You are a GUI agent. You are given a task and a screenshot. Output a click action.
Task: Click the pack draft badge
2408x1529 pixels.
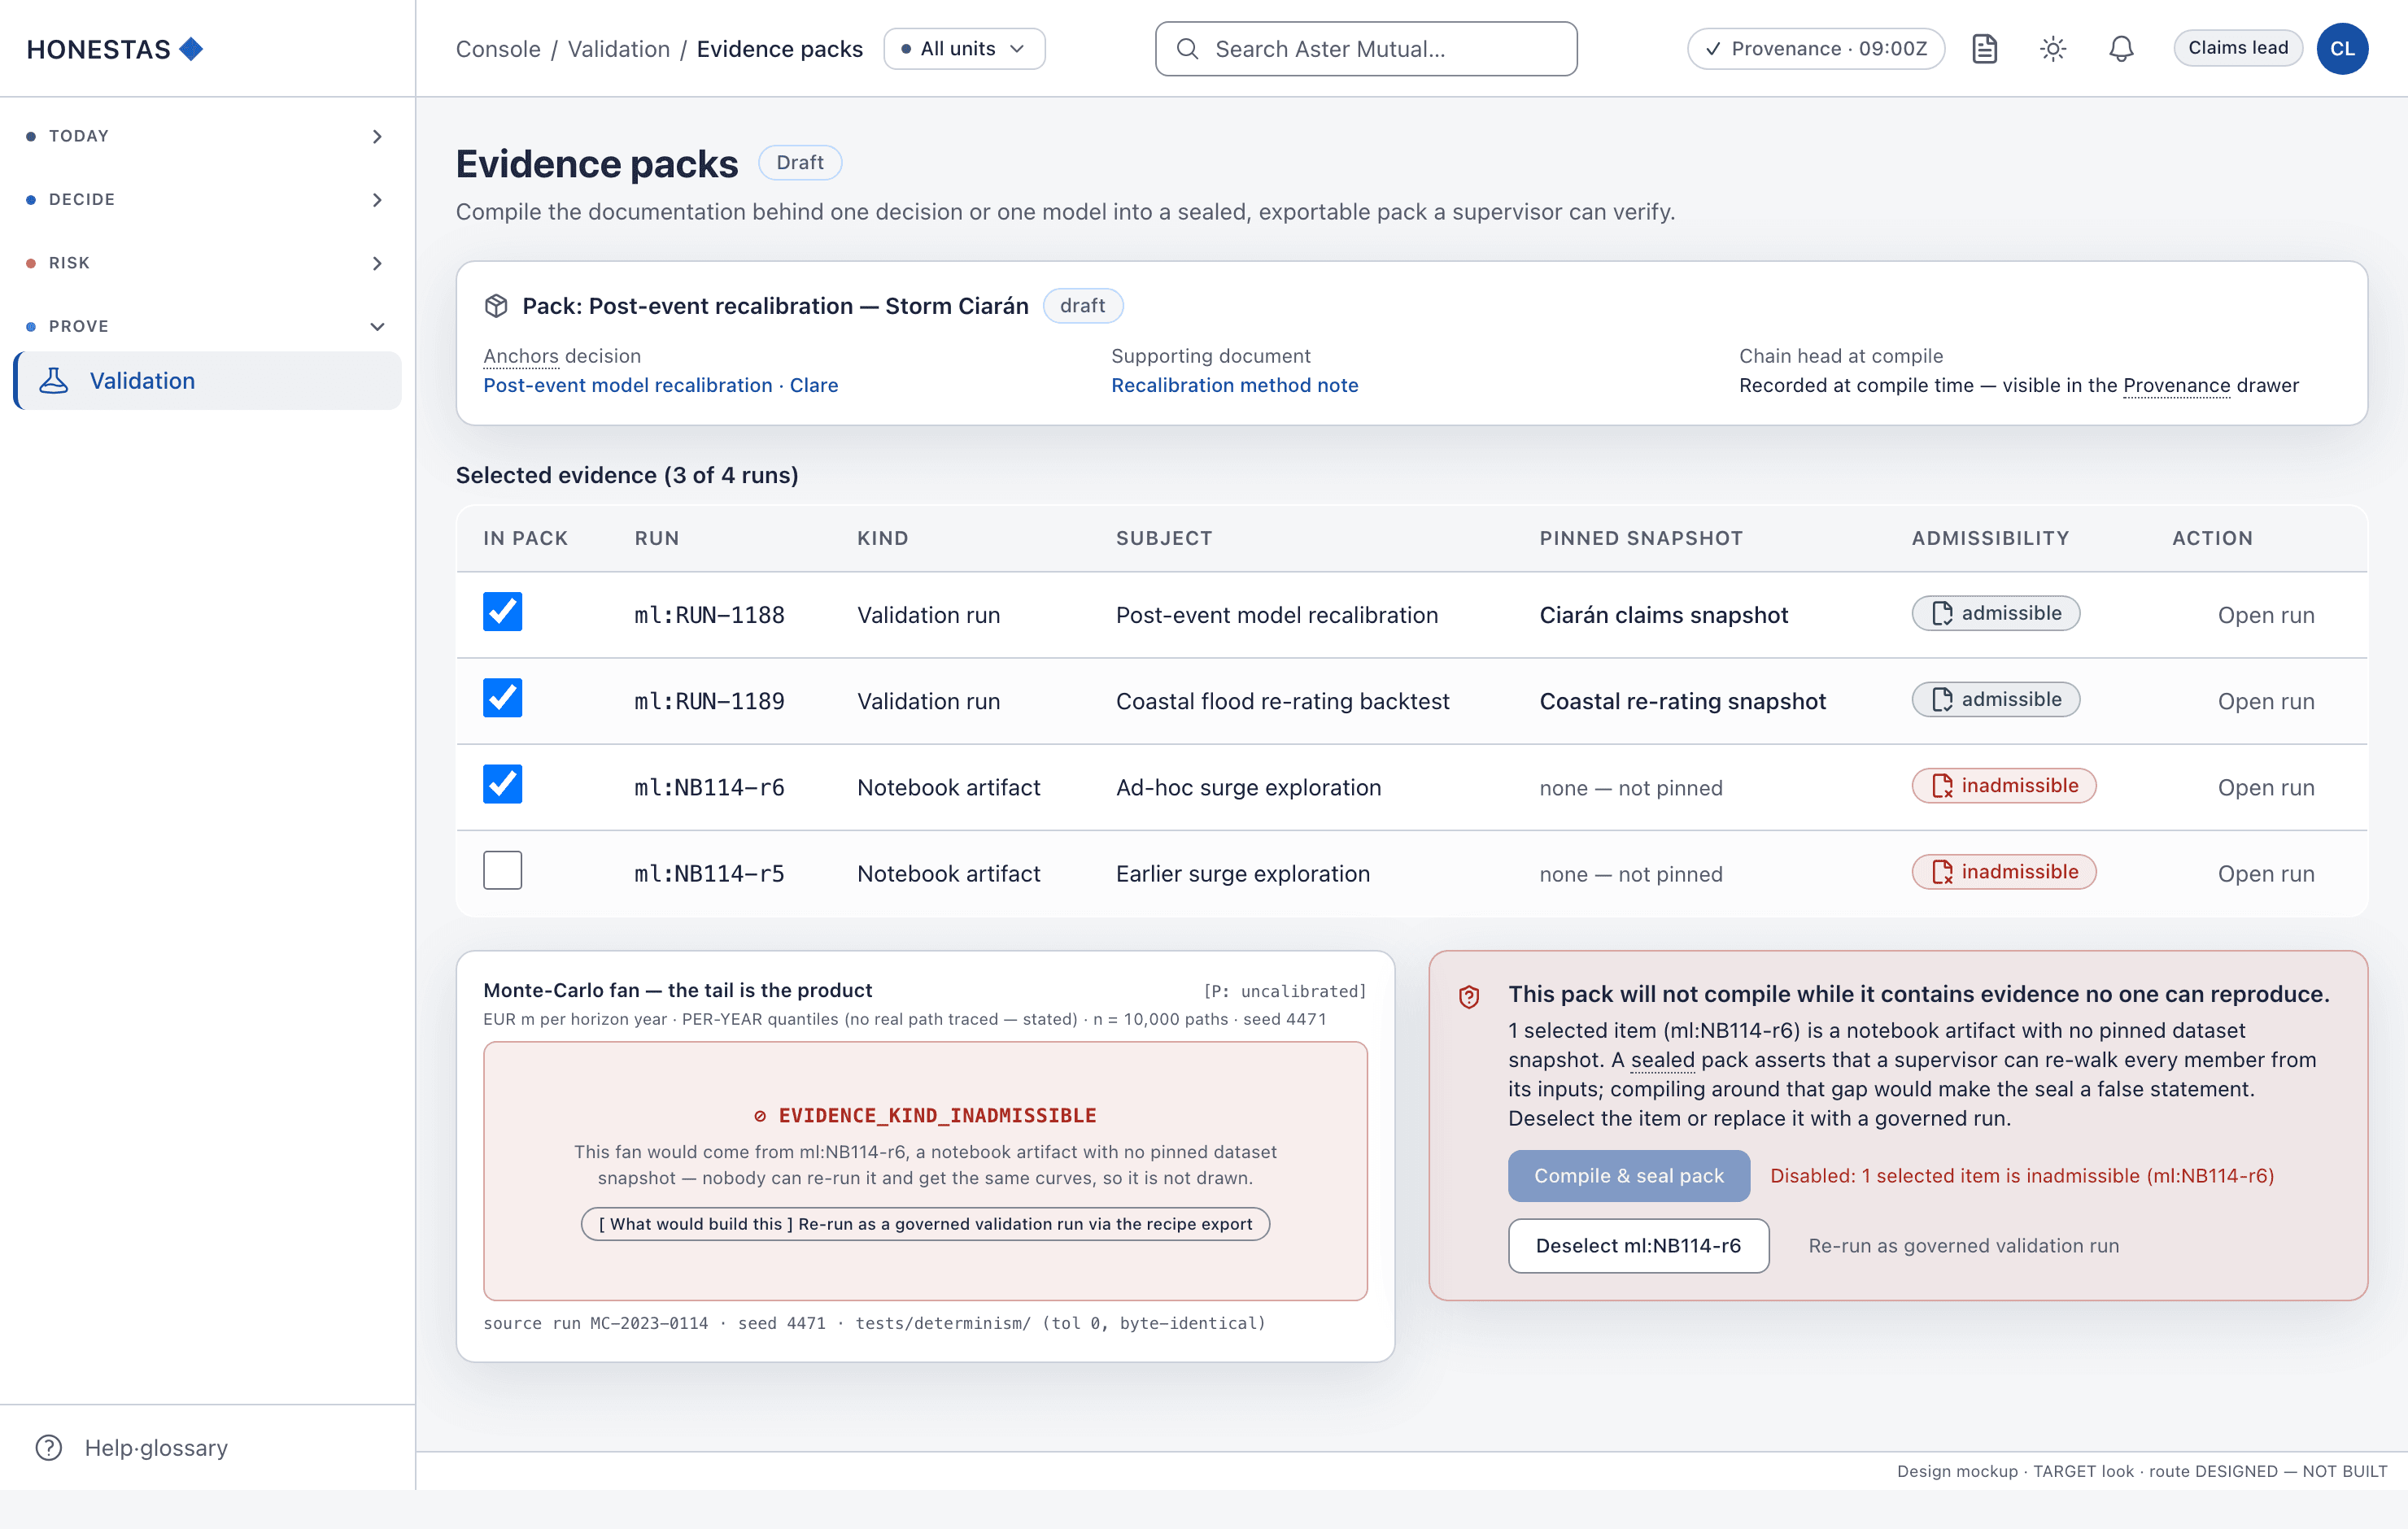[x=1082, y=306]
